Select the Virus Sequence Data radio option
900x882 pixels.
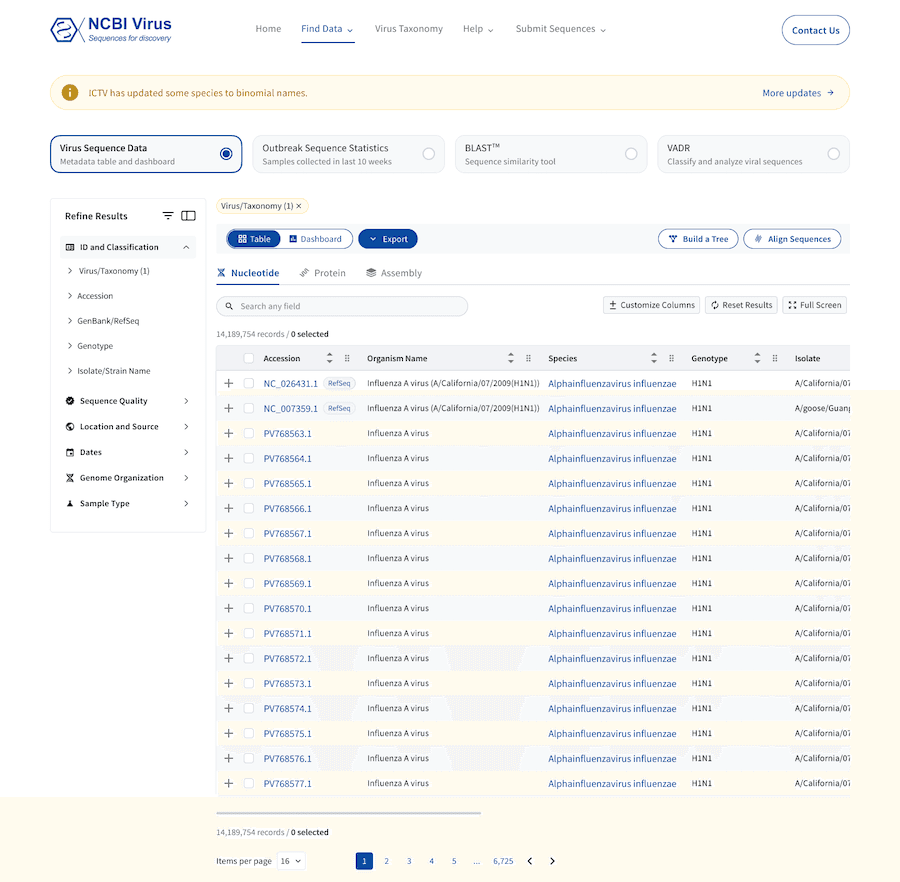226,154
